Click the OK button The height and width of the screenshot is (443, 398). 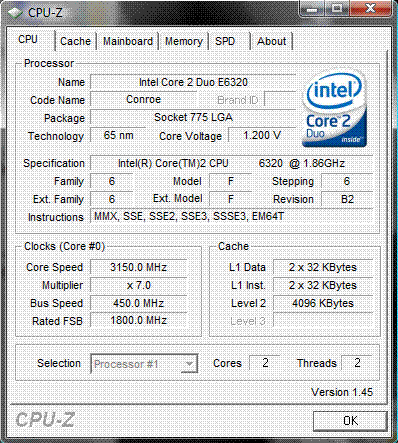click(350, 421)
